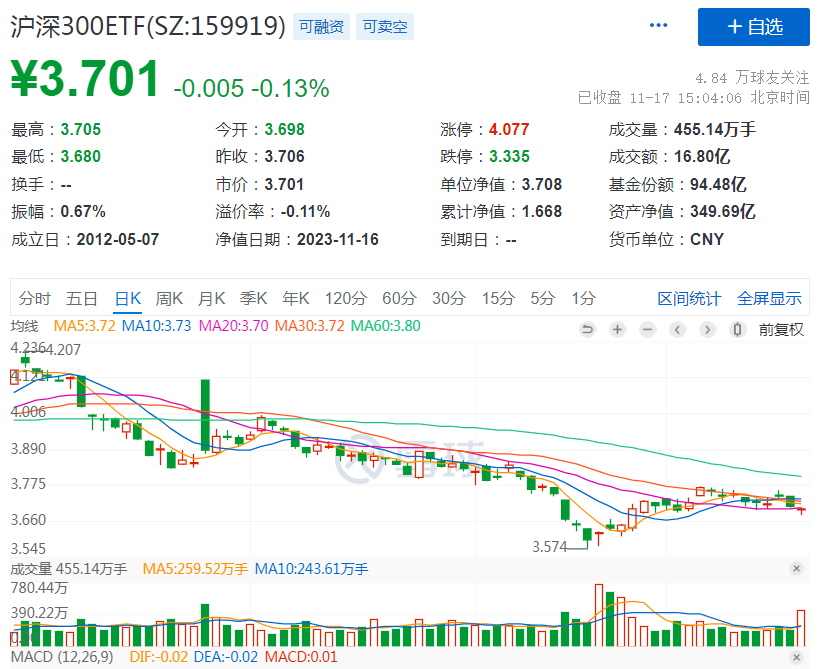Click the 可融资 tag
Image resolution: width=828 pixels, height=669 pixels.
tap(323, 27)
